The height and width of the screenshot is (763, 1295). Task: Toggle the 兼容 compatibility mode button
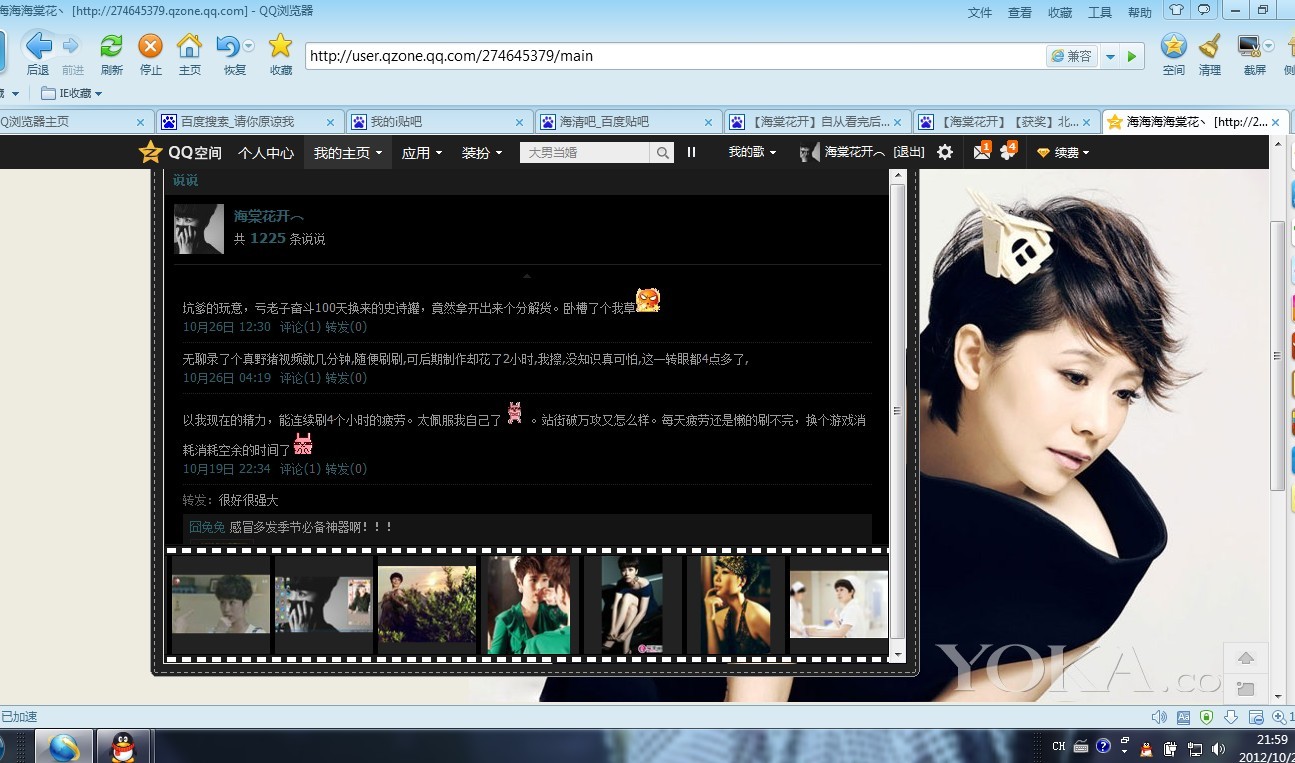pyautogui.click(x=1072, y=56)
